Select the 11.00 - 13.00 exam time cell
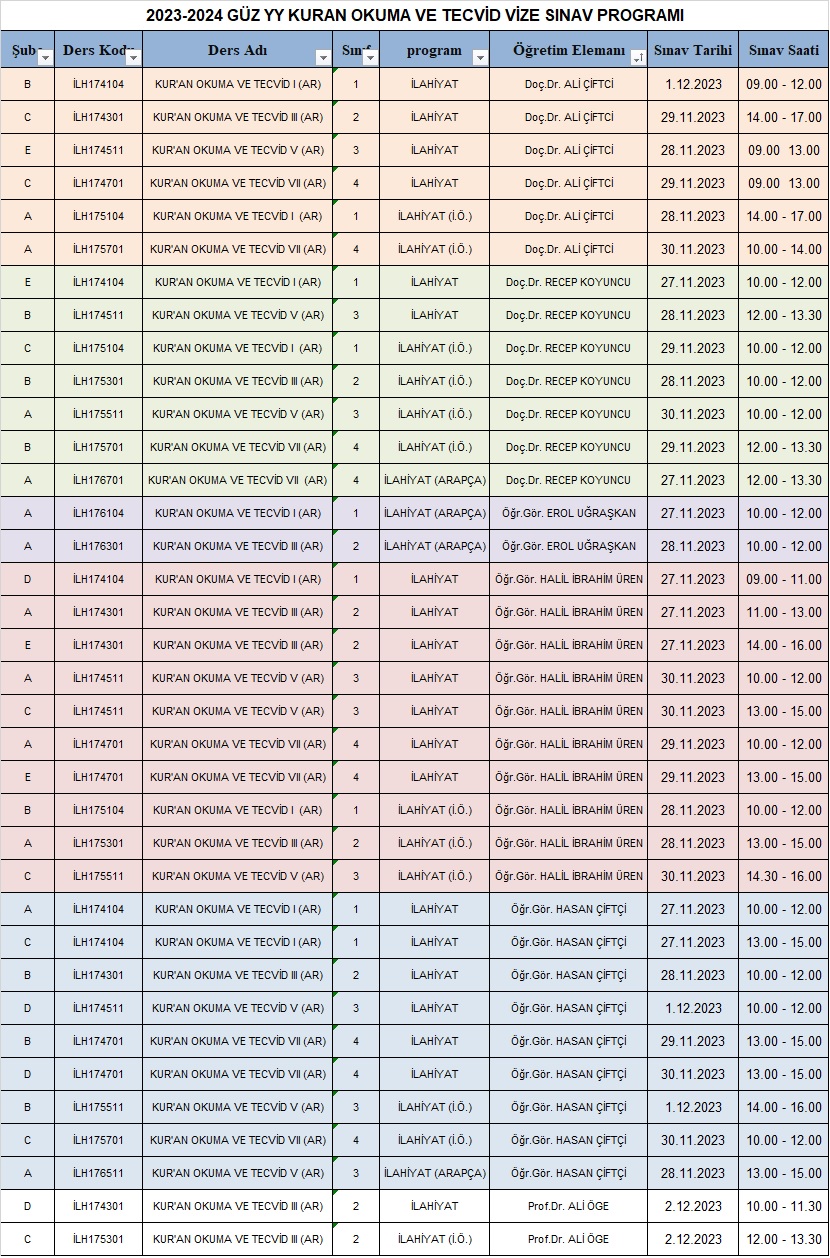Image resolution: width=830 pixels, height=1258 pixels. coord(783,612)
